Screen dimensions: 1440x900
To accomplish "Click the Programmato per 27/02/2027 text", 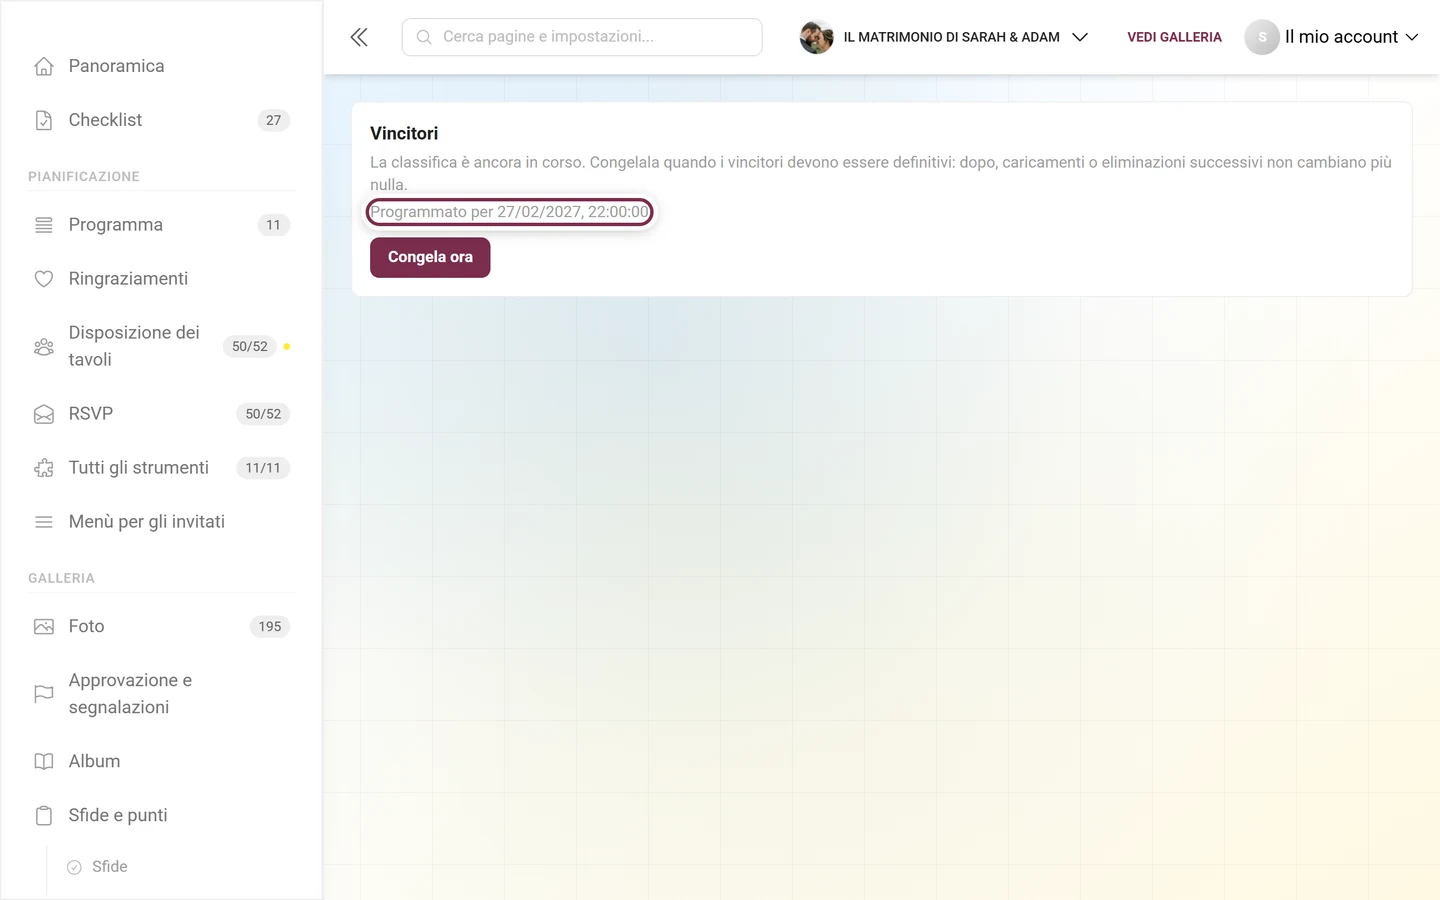I will [510, 212].
